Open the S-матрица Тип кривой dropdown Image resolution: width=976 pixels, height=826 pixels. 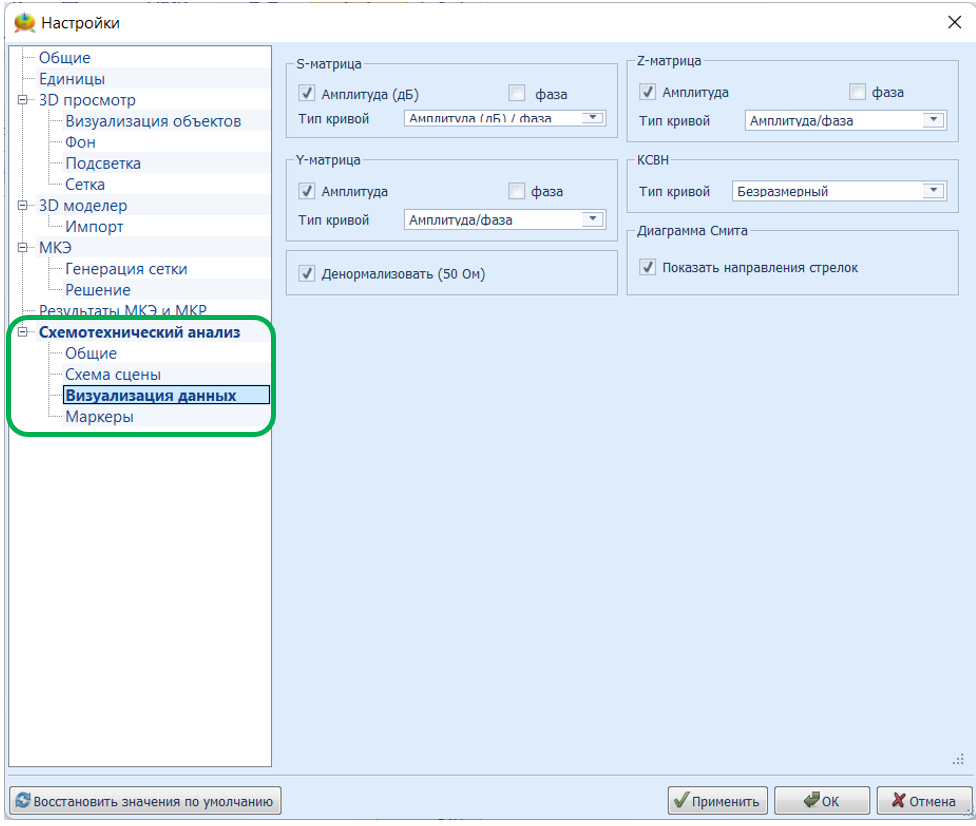tap(593, 119)
